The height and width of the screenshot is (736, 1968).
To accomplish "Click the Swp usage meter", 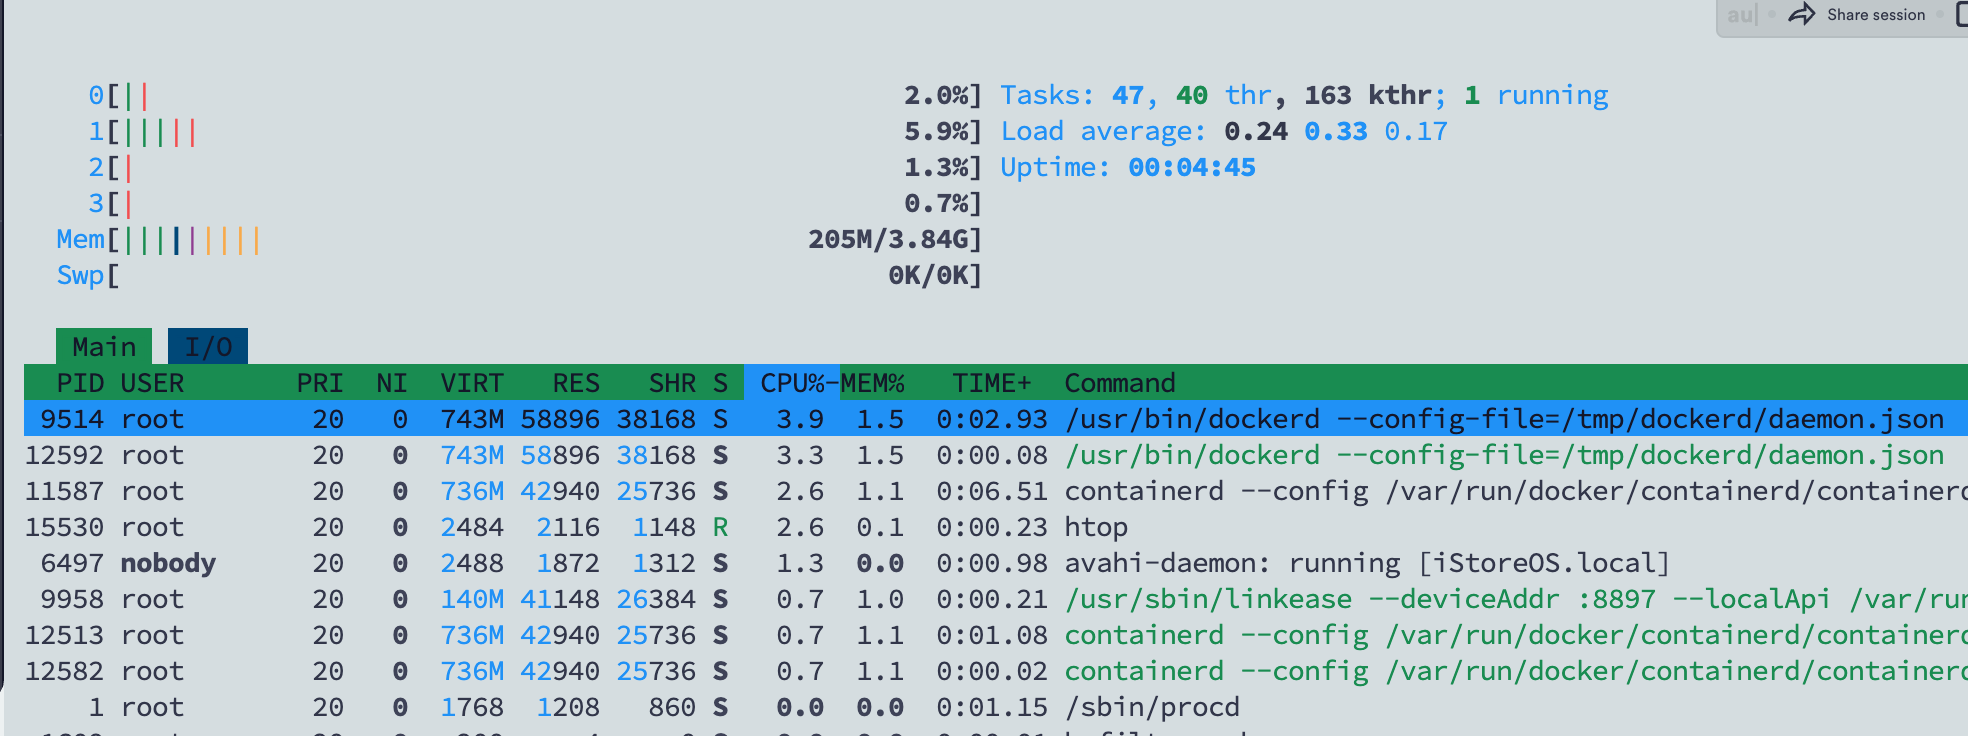I will 519,275.
